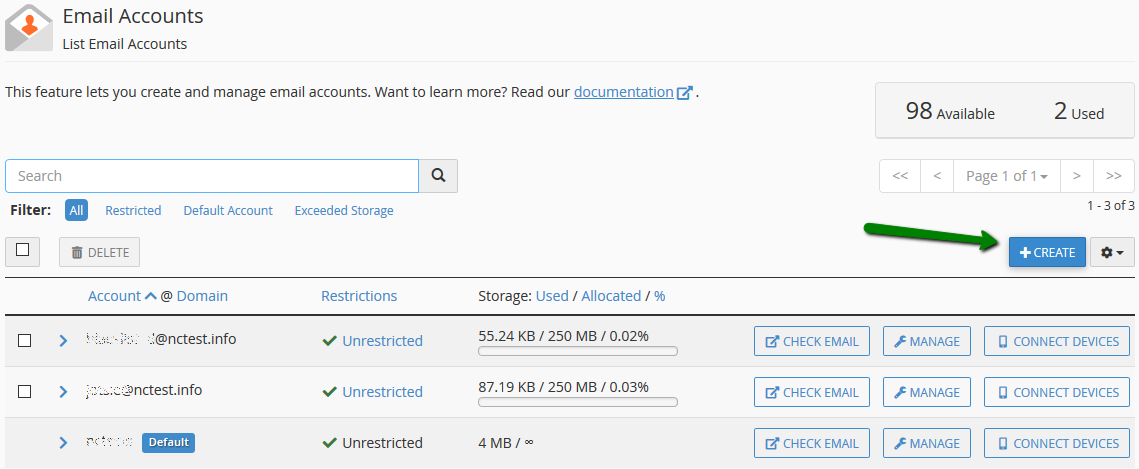Click into the Search input field
The height and width of the screenshot is (469, 1139).
point(211,176)
